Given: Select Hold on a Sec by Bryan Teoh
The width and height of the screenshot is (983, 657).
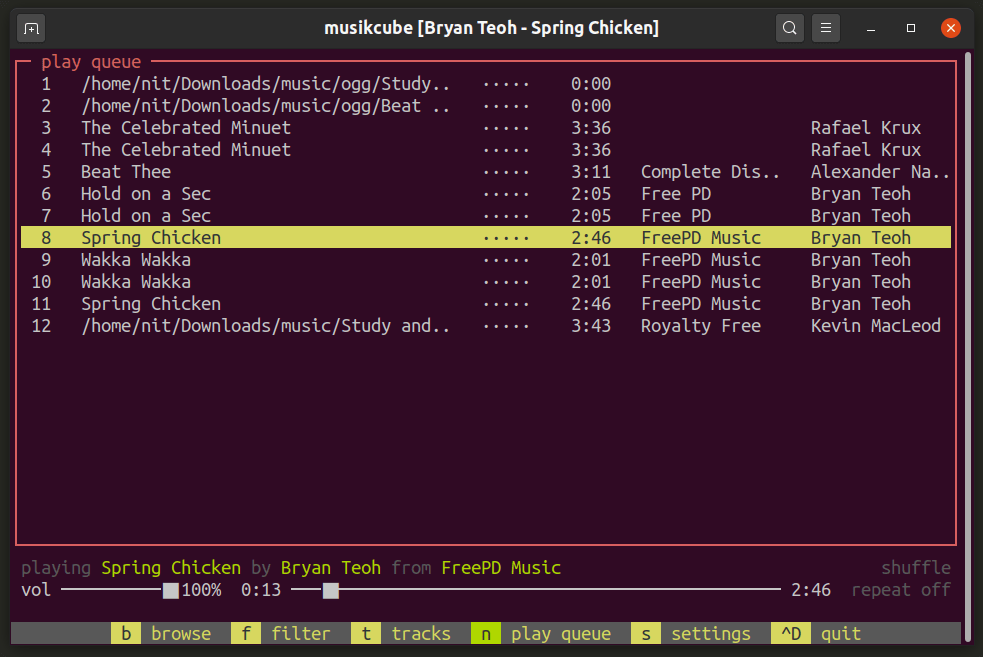Looking at the screenshot, I should pos(145,193).
